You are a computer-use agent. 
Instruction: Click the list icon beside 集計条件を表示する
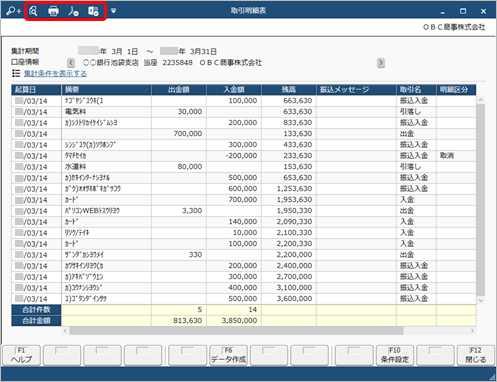coord(16,73)
